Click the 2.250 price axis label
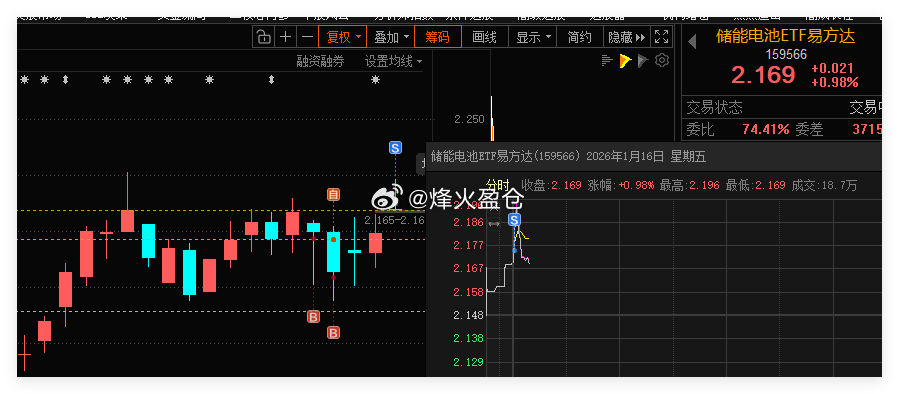899x394 pixels. pyautogui.click(x=469, y=119)
